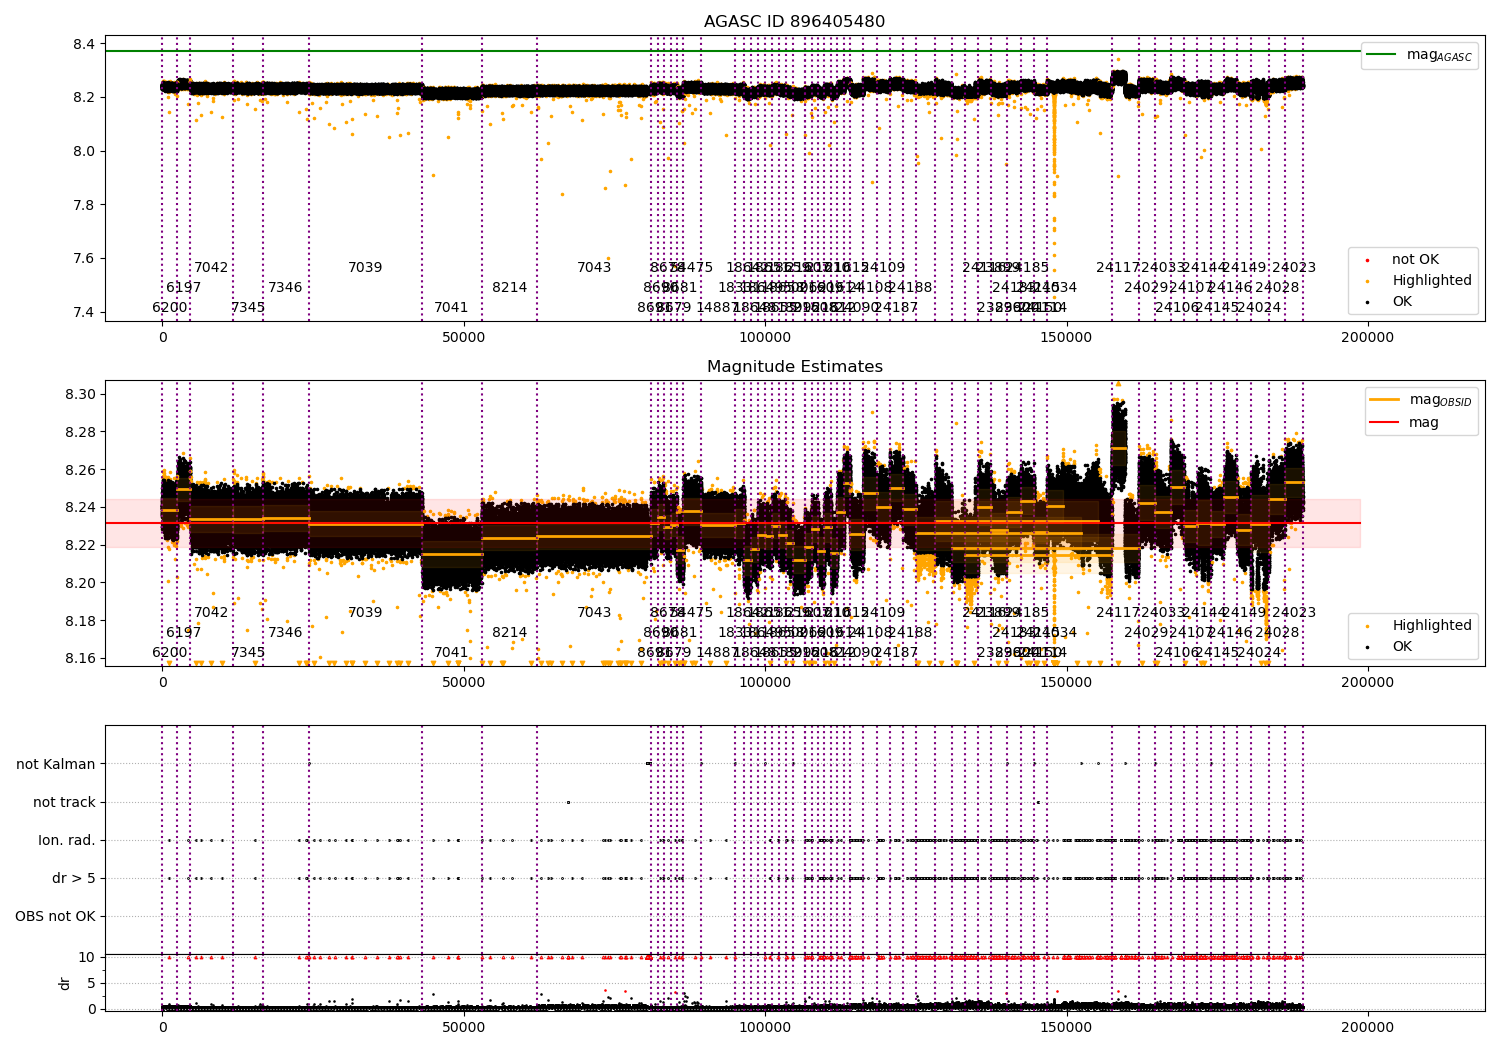Click x-tick '200000' under the top plot
The image size is (1500, 1050).
pyautogui.click(x=1367, y=338)
